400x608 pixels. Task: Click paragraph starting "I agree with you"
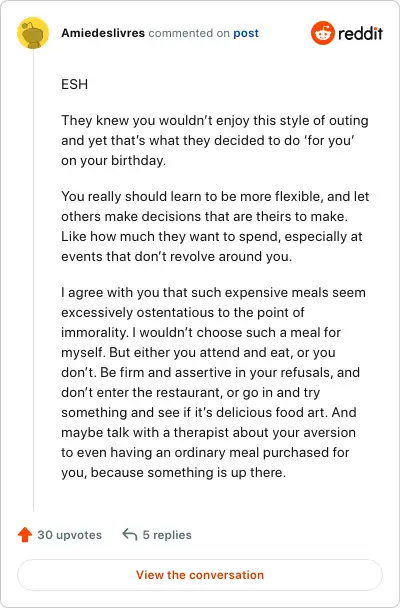pyautogui.click(x=213, y=382)
